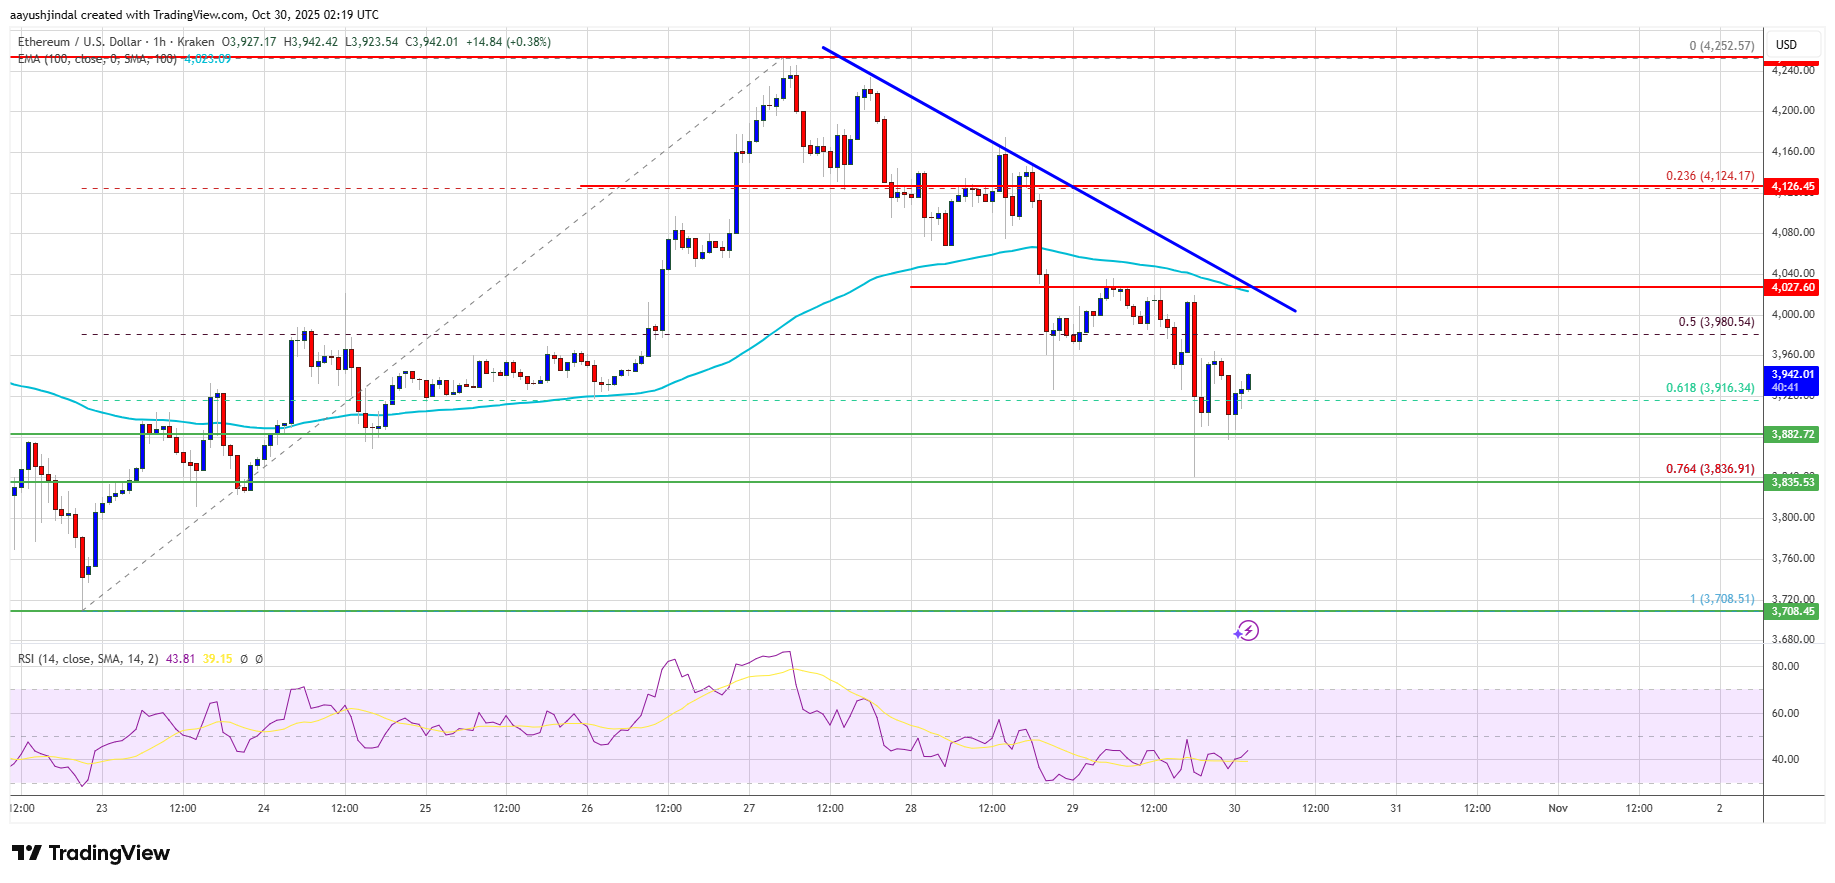Click the red 4,027.60 price label
The image size is (1835, 883).
[1792, 287]
